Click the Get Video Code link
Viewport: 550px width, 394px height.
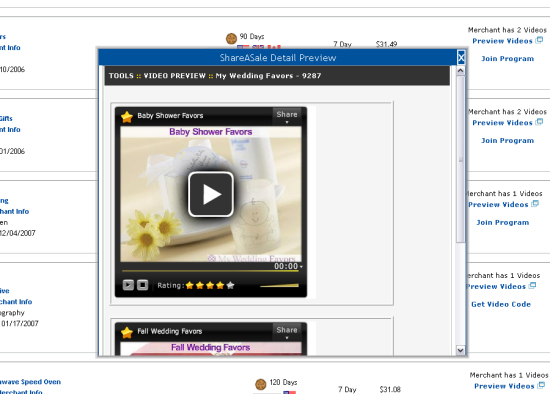coord(501,304)
